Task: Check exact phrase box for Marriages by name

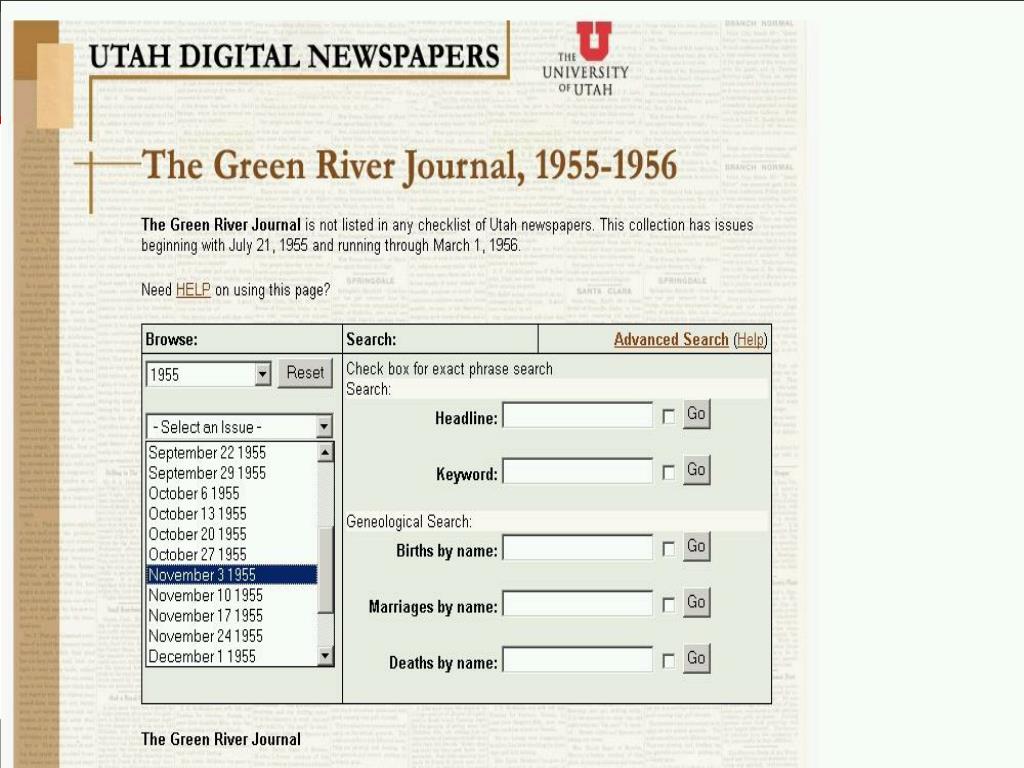Action: click(668, 605)
